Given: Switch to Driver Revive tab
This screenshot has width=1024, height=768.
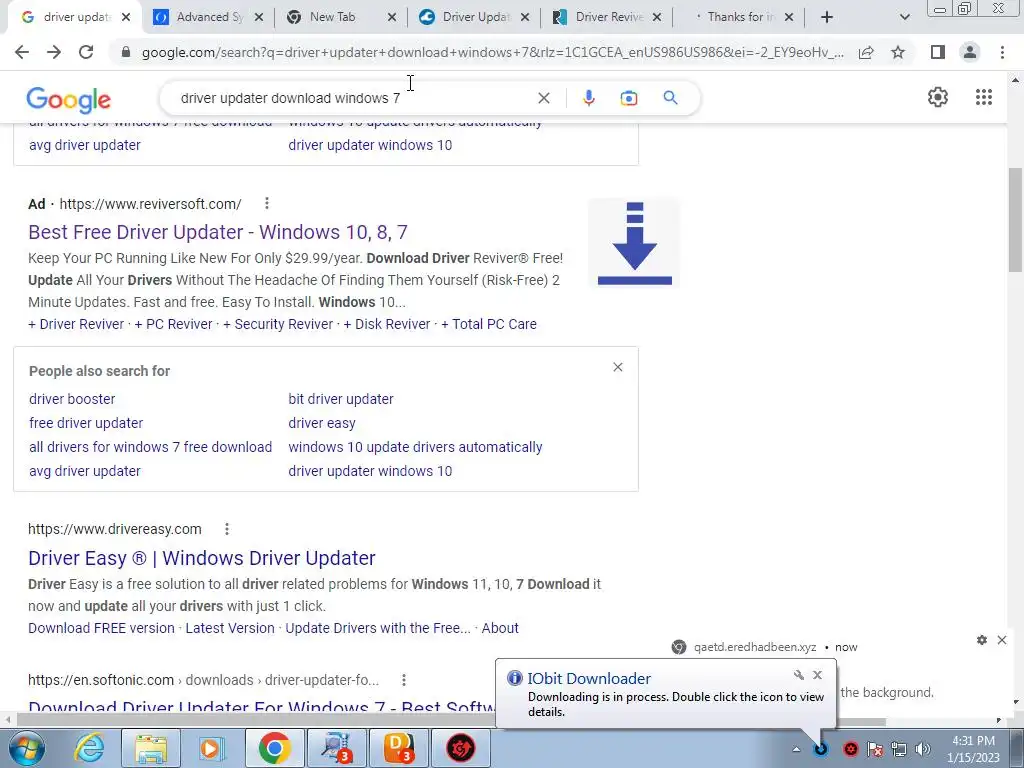Looking at the screenshot, I should (609, 17).
